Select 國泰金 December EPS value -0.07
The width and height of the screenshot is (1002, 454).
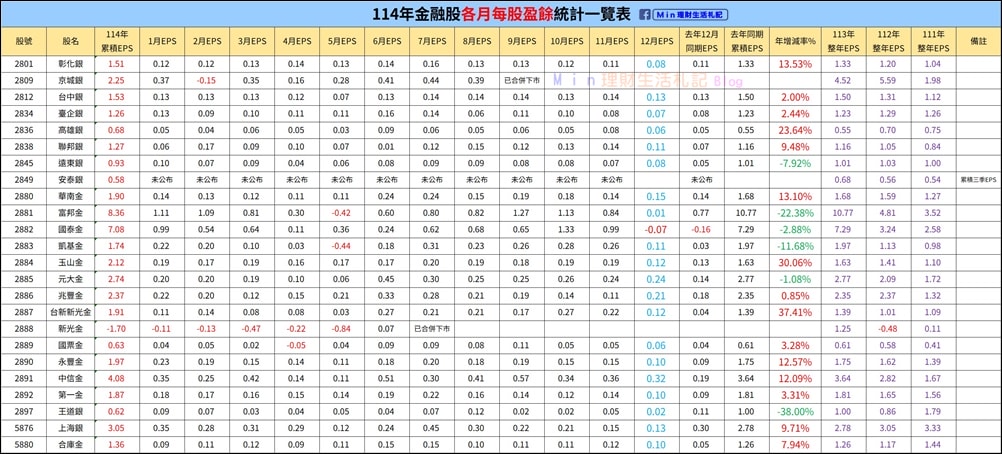coord(656,230)
